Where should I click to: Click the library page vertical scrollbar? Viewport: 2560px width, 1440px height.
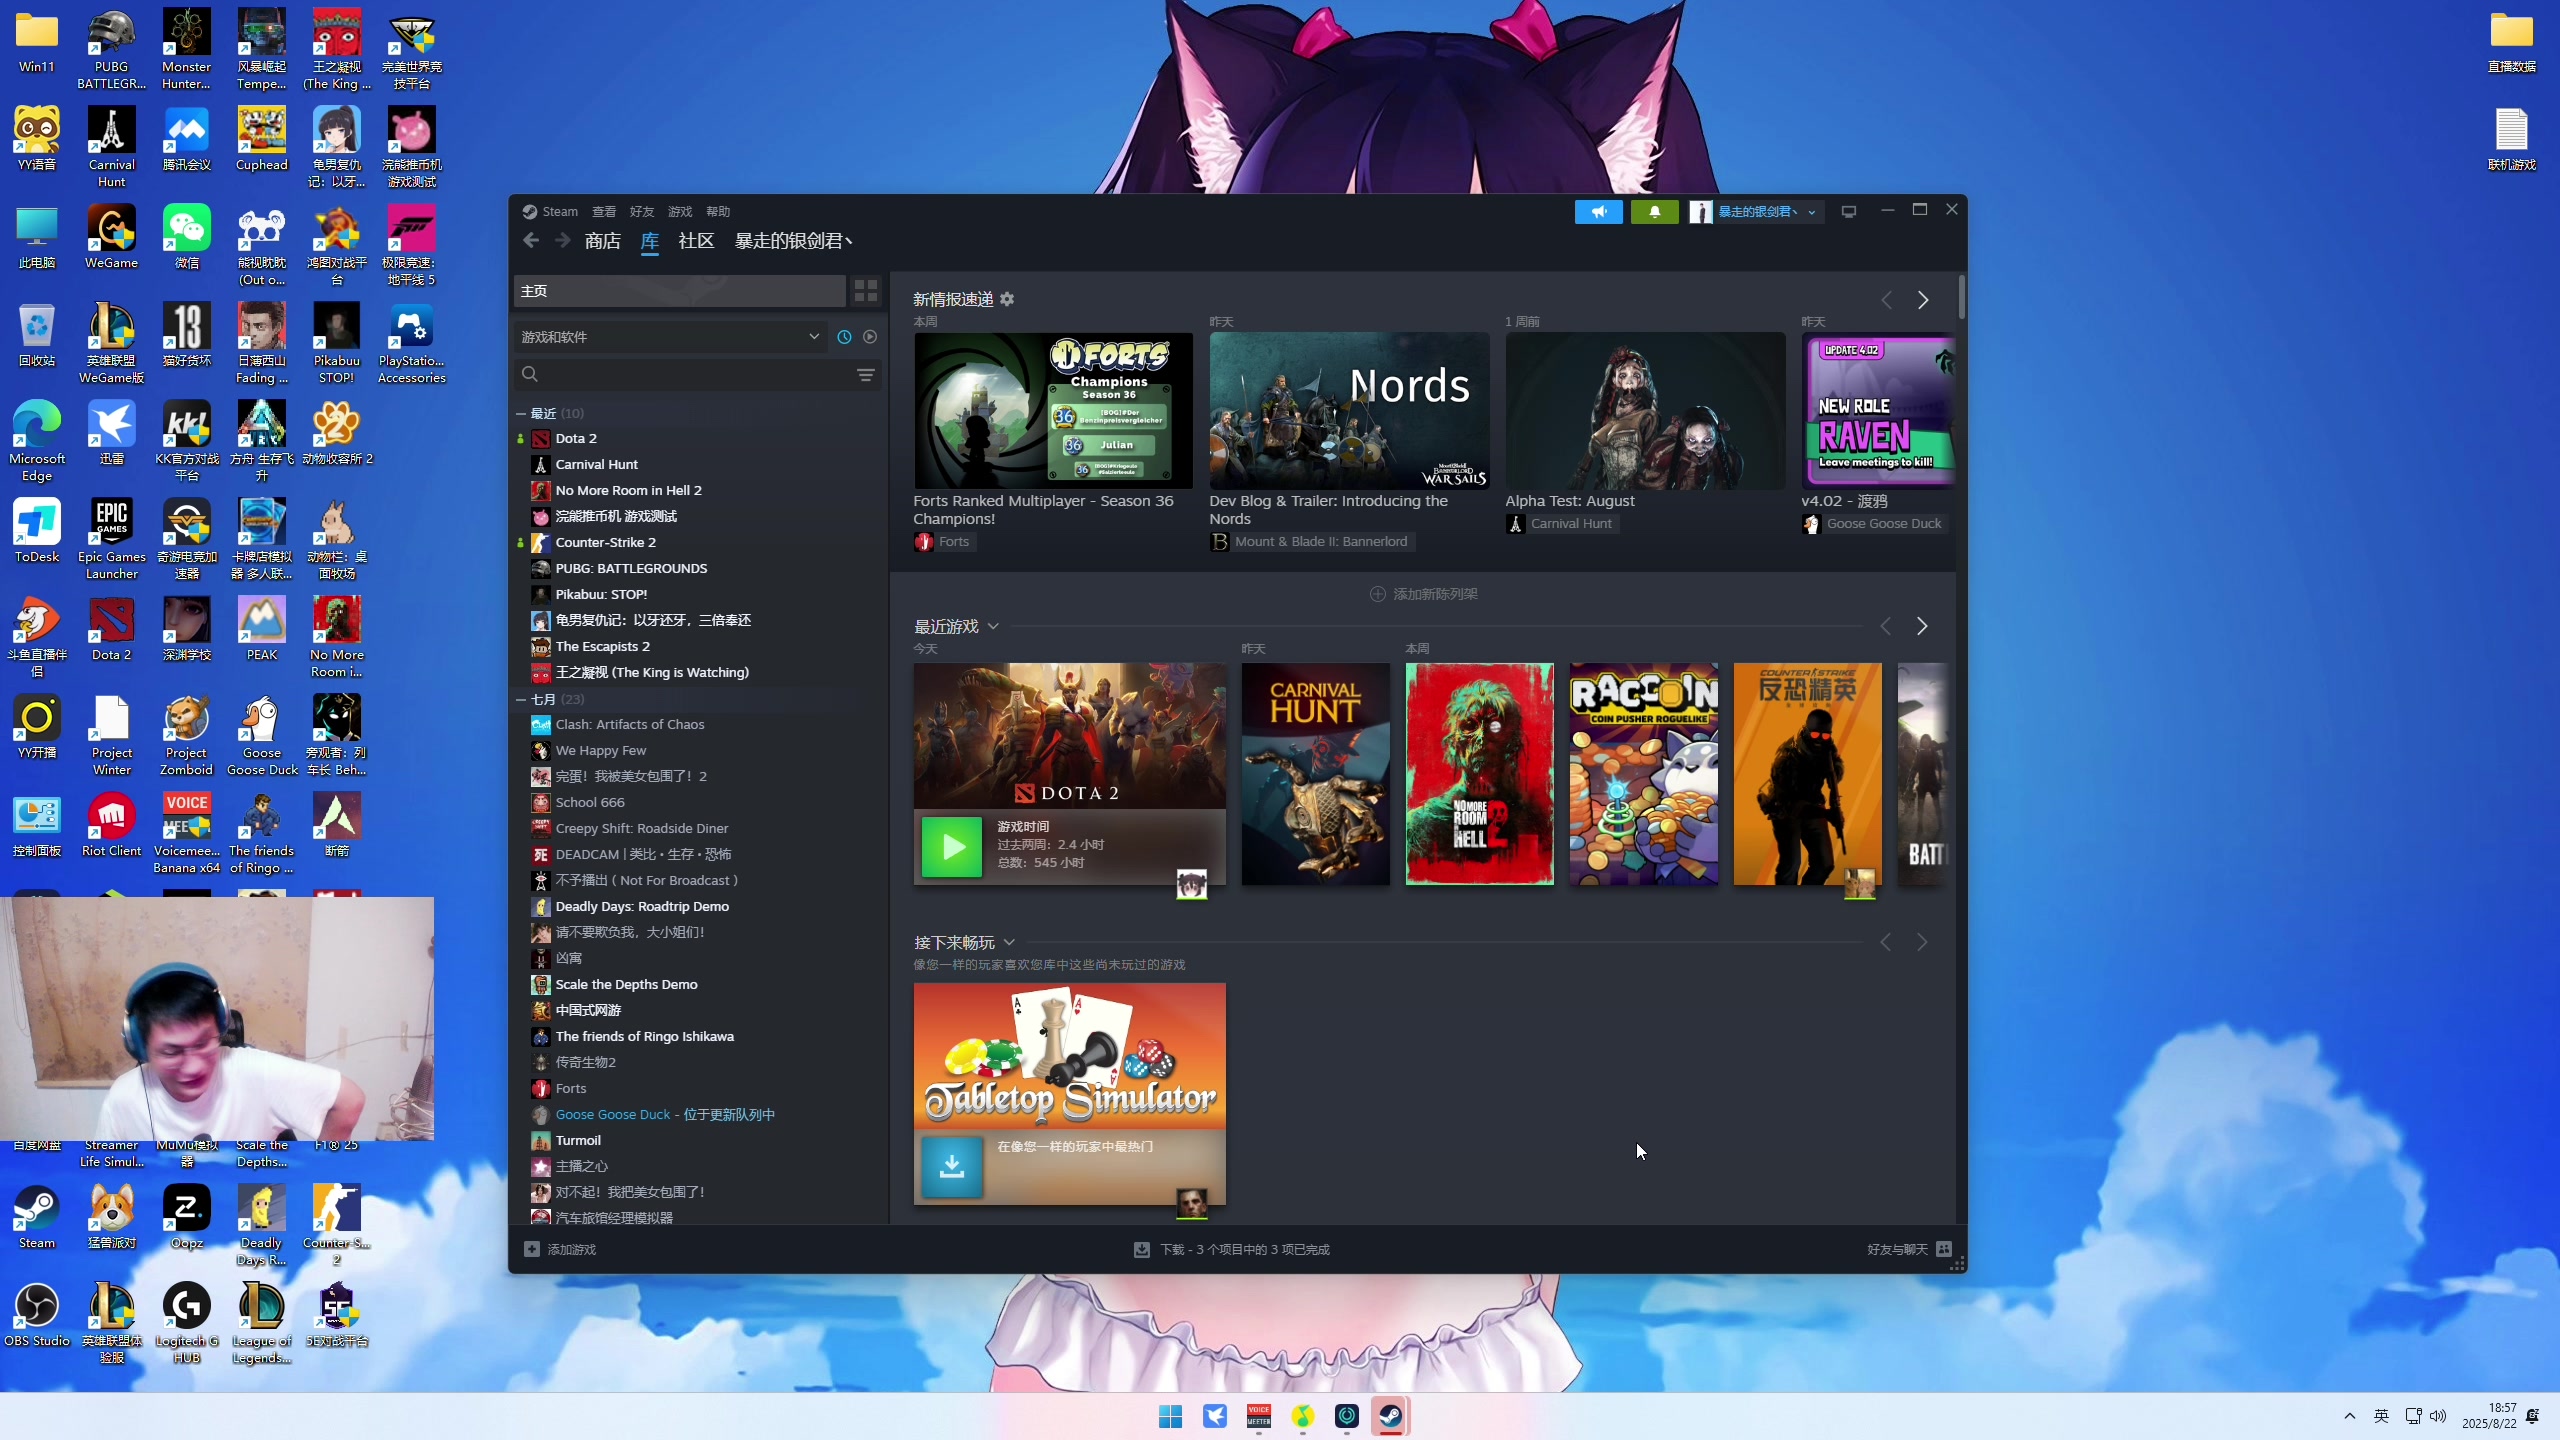tap(1961, 297)
